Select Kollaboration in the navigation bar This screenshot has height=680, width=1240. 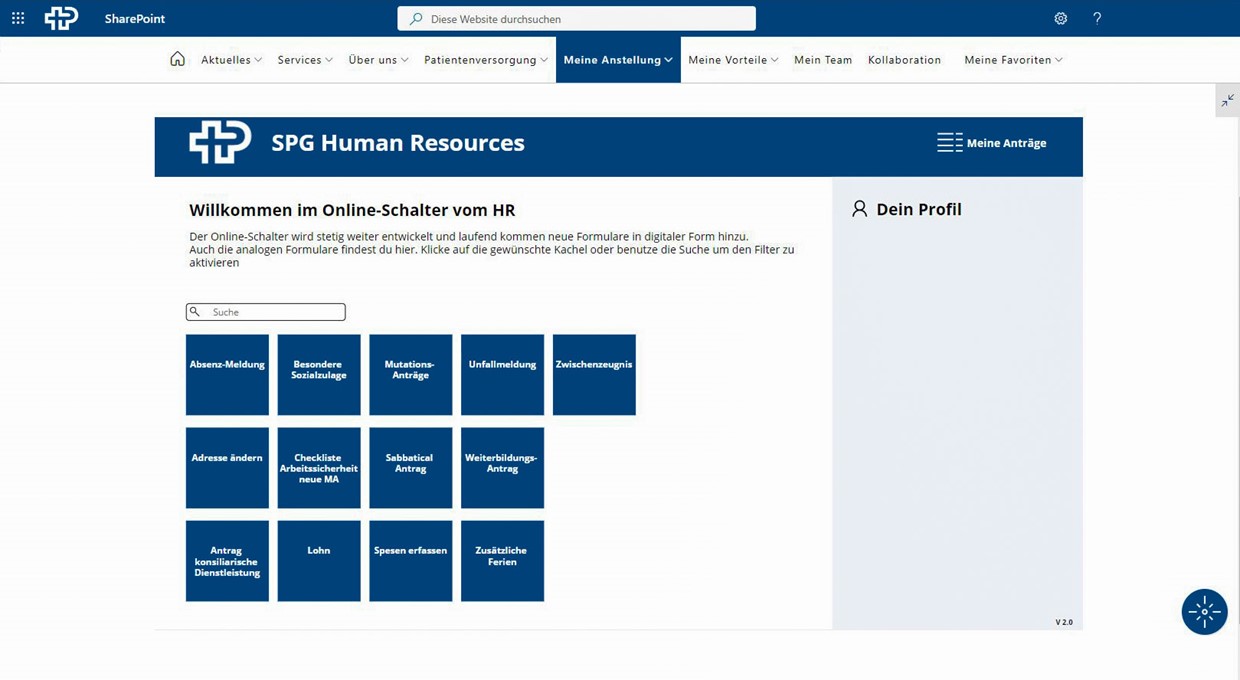[x=904, y=60]
